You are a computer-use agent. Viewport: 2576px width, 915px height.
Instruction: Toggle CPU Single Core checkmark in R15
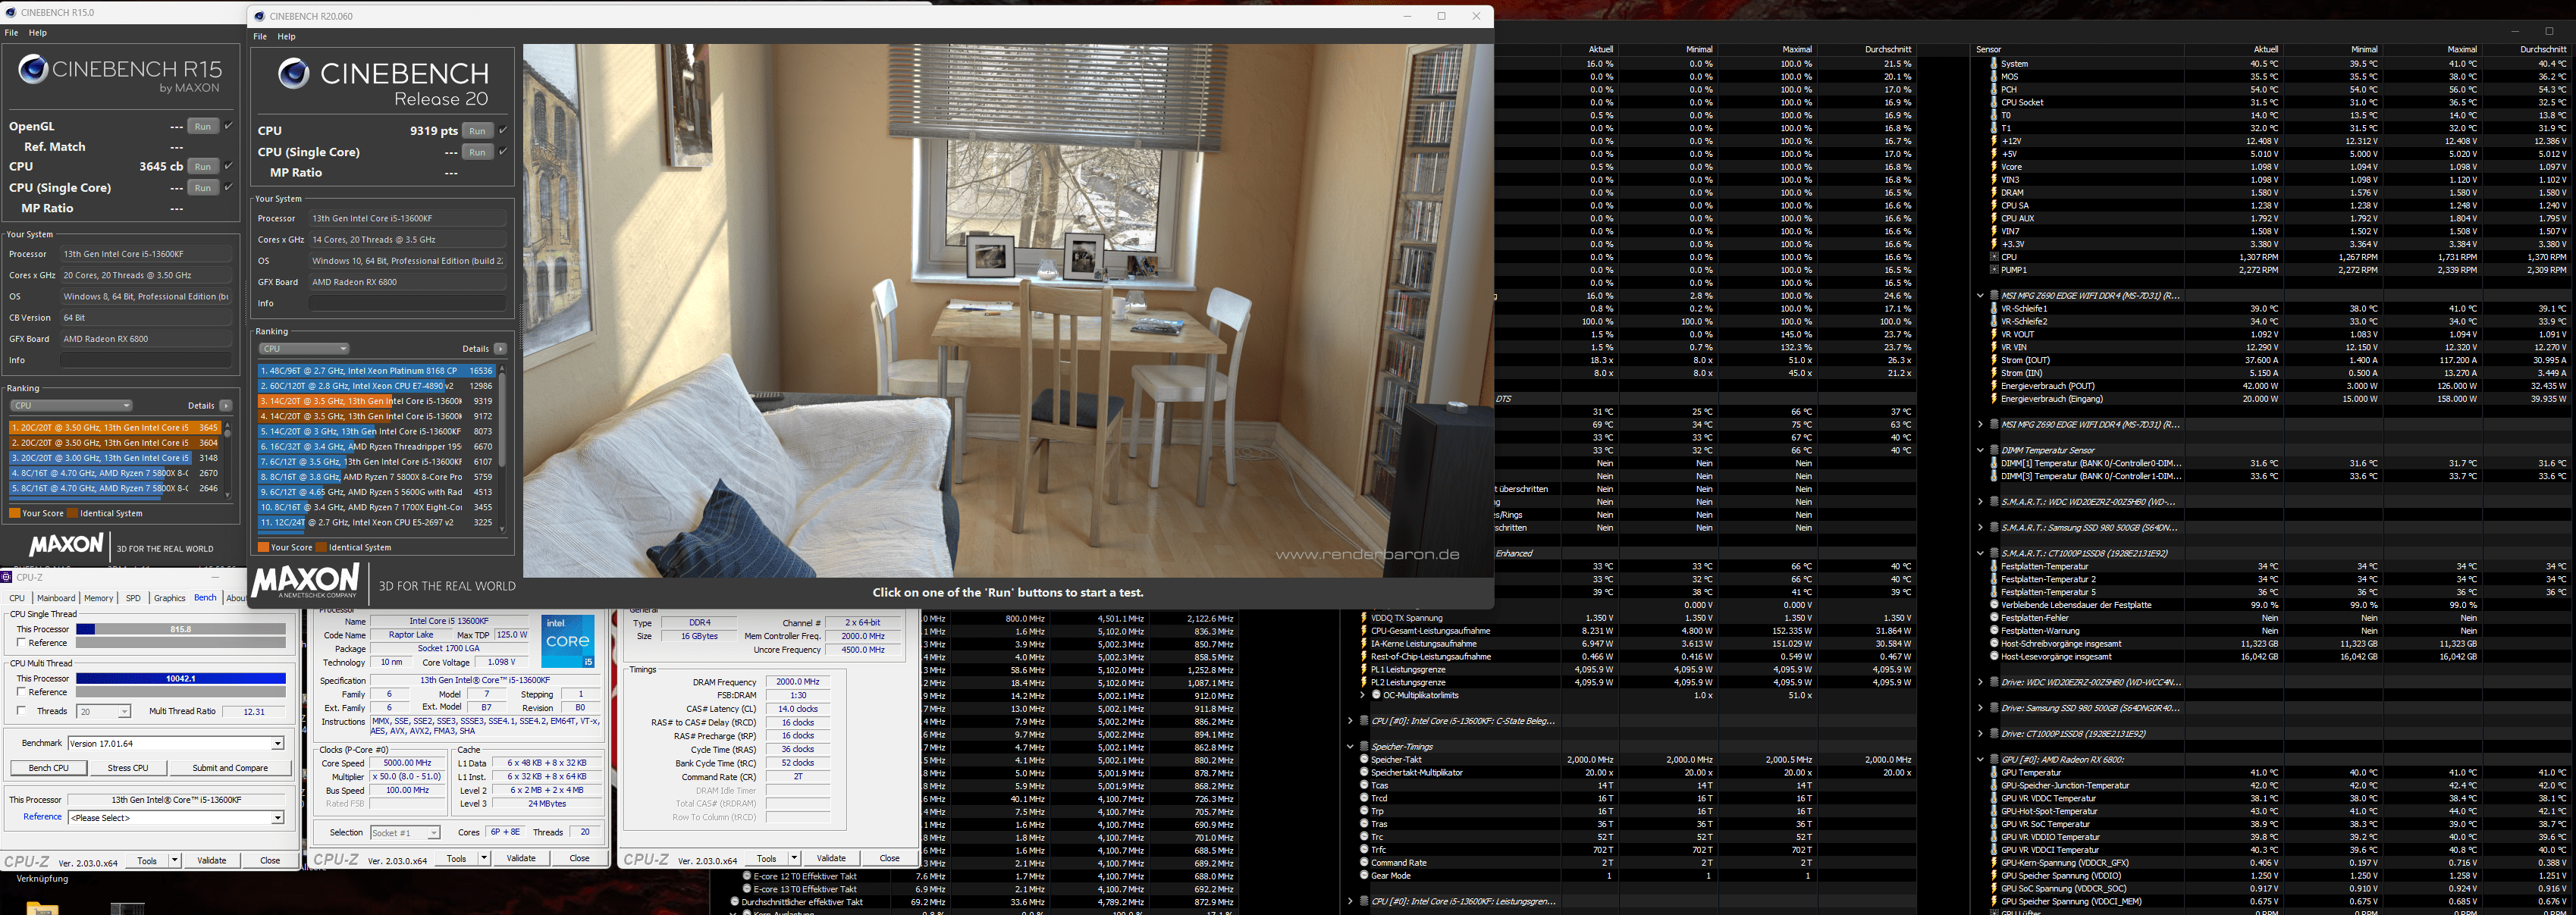229,187
